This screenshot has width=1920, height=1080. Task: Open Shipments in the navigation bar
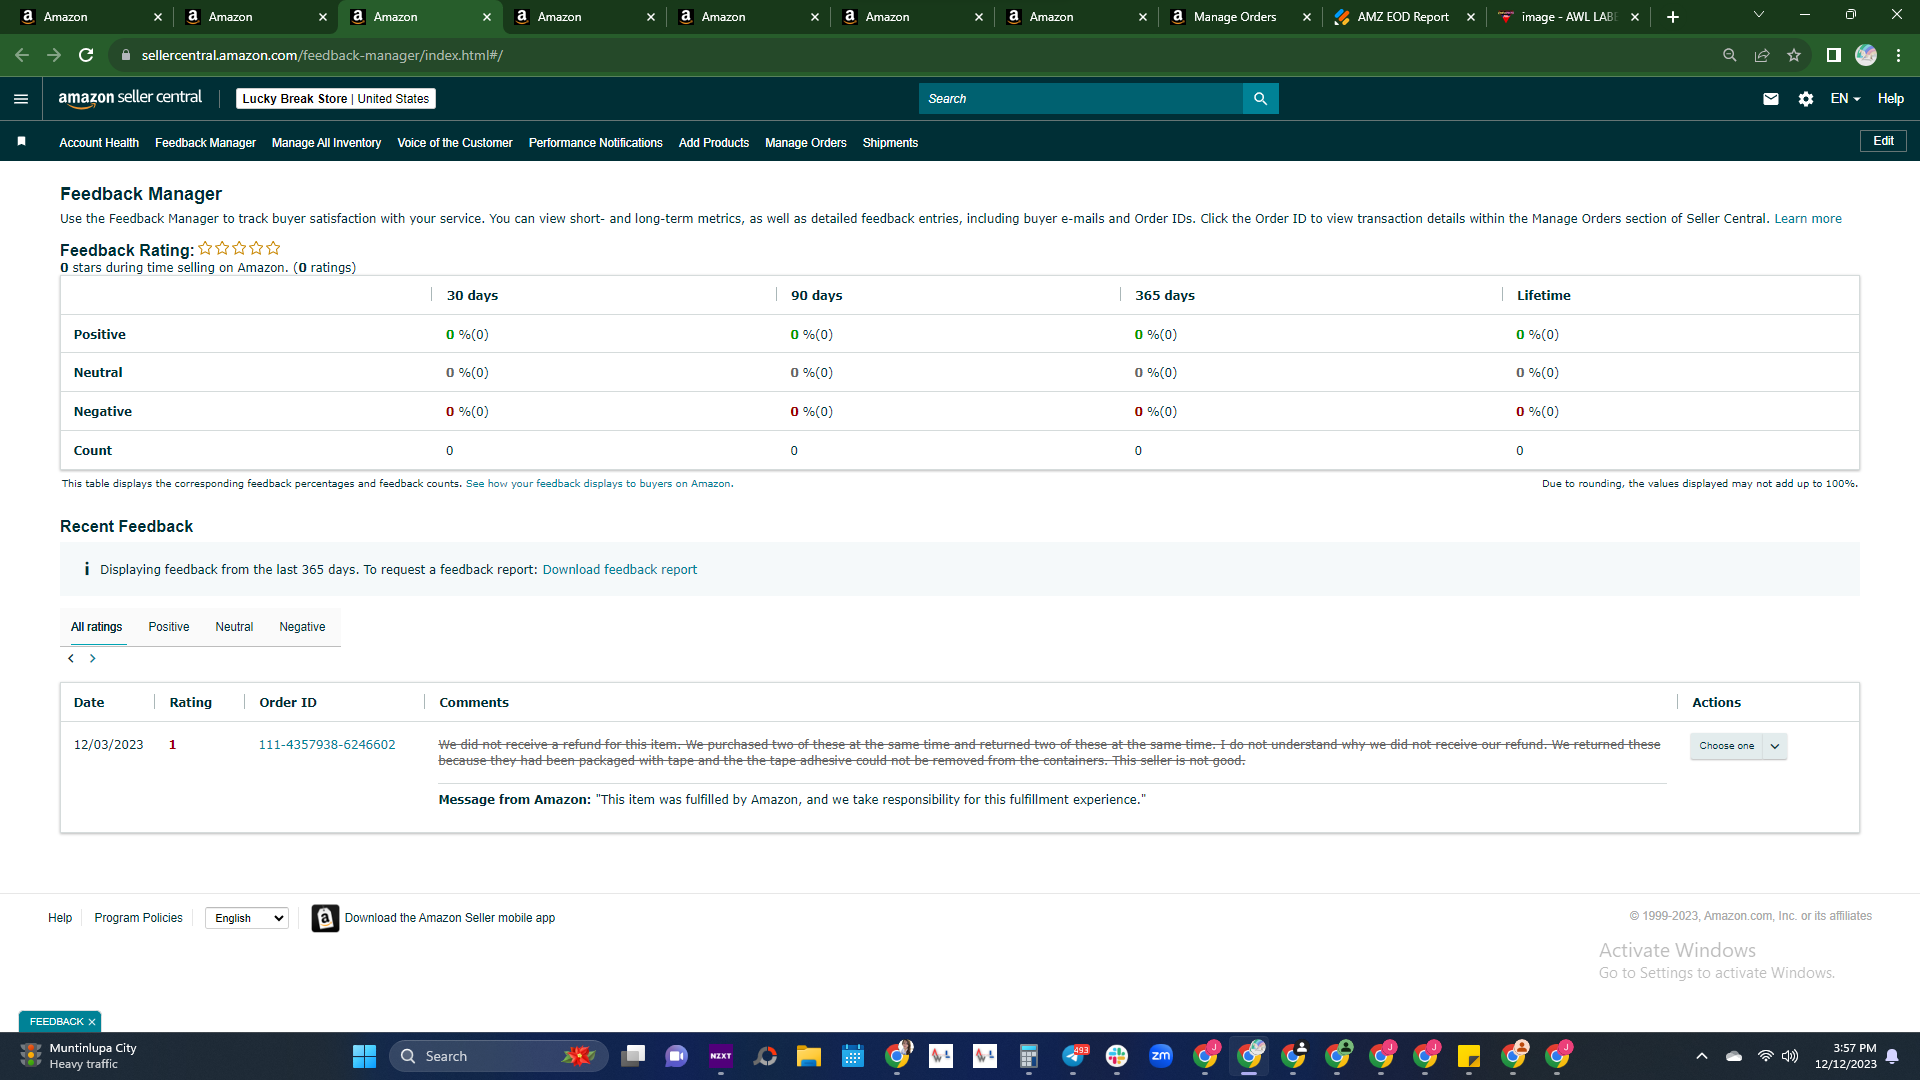(890, 143)
